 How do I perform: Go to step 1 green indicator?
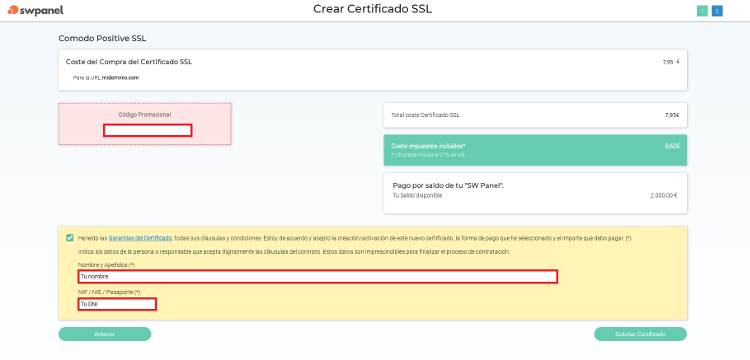(x=702, y=11)
